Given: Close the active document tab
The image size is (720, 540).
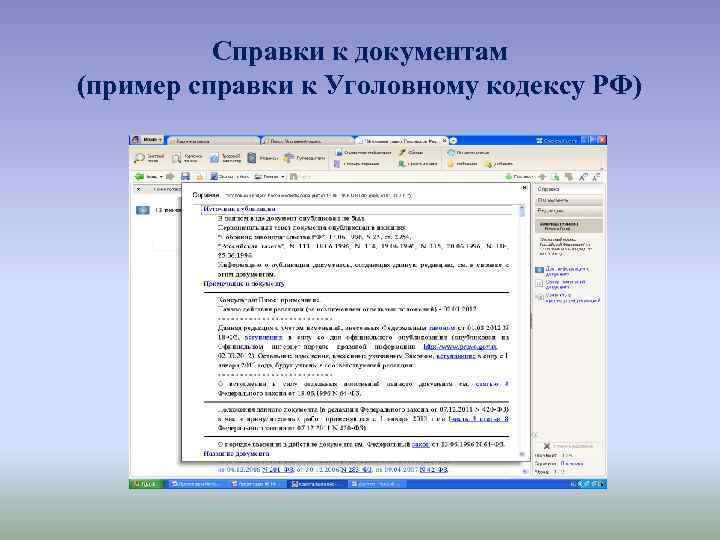Looking at the screenshot, I should (x=445, y=141).
